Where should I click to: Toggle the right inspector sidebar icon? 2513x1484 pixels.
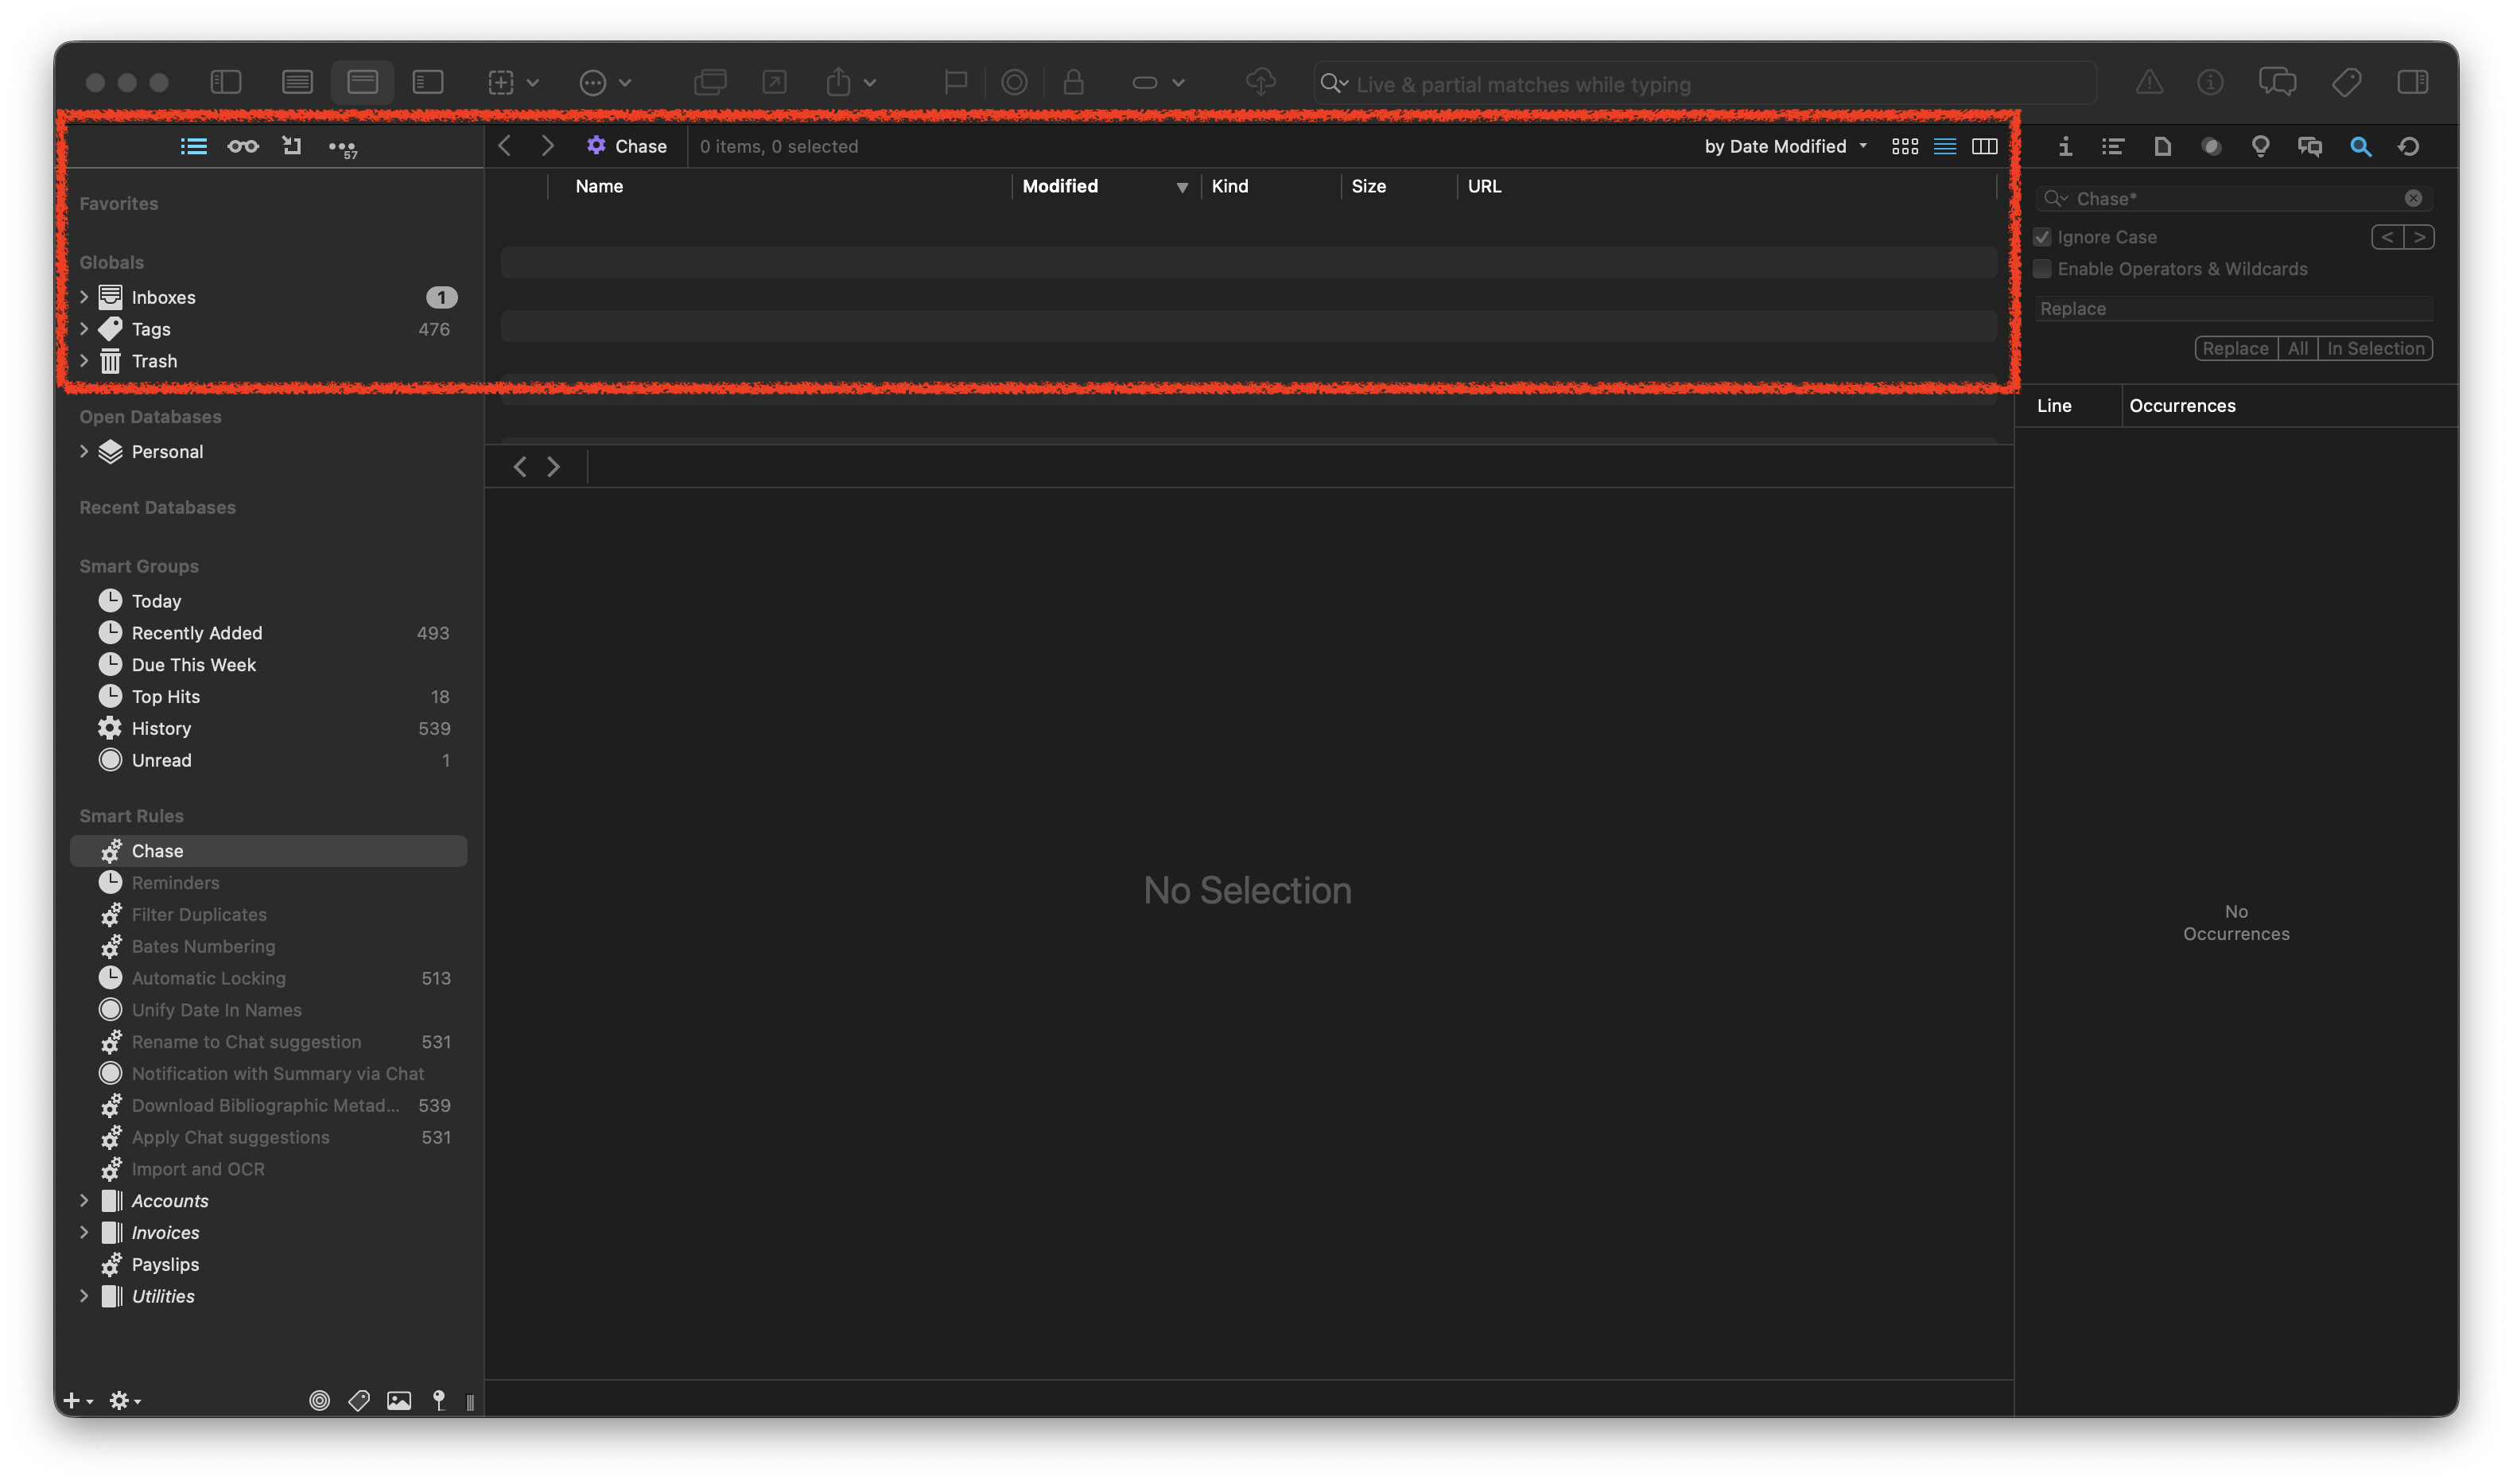2412,82
